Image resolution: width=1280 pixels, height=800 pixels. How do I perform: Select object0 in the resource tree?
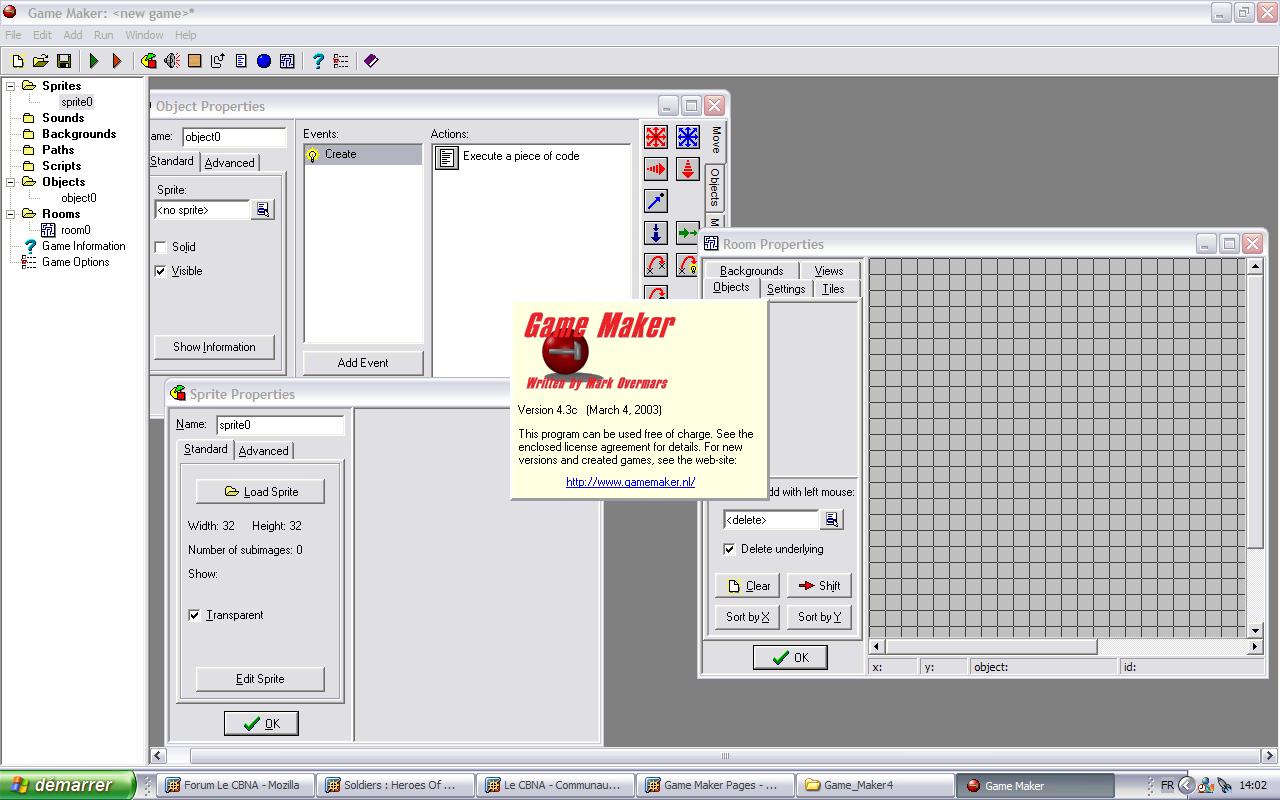click(79, 198)
